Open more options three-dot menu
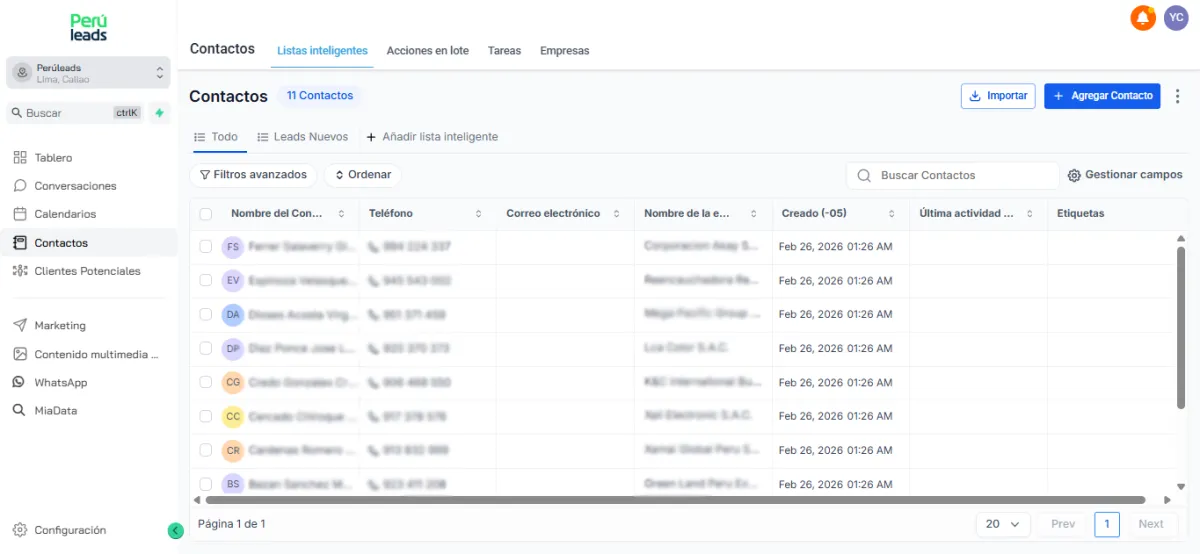 pyautogui.click(x=1177, y=96)
